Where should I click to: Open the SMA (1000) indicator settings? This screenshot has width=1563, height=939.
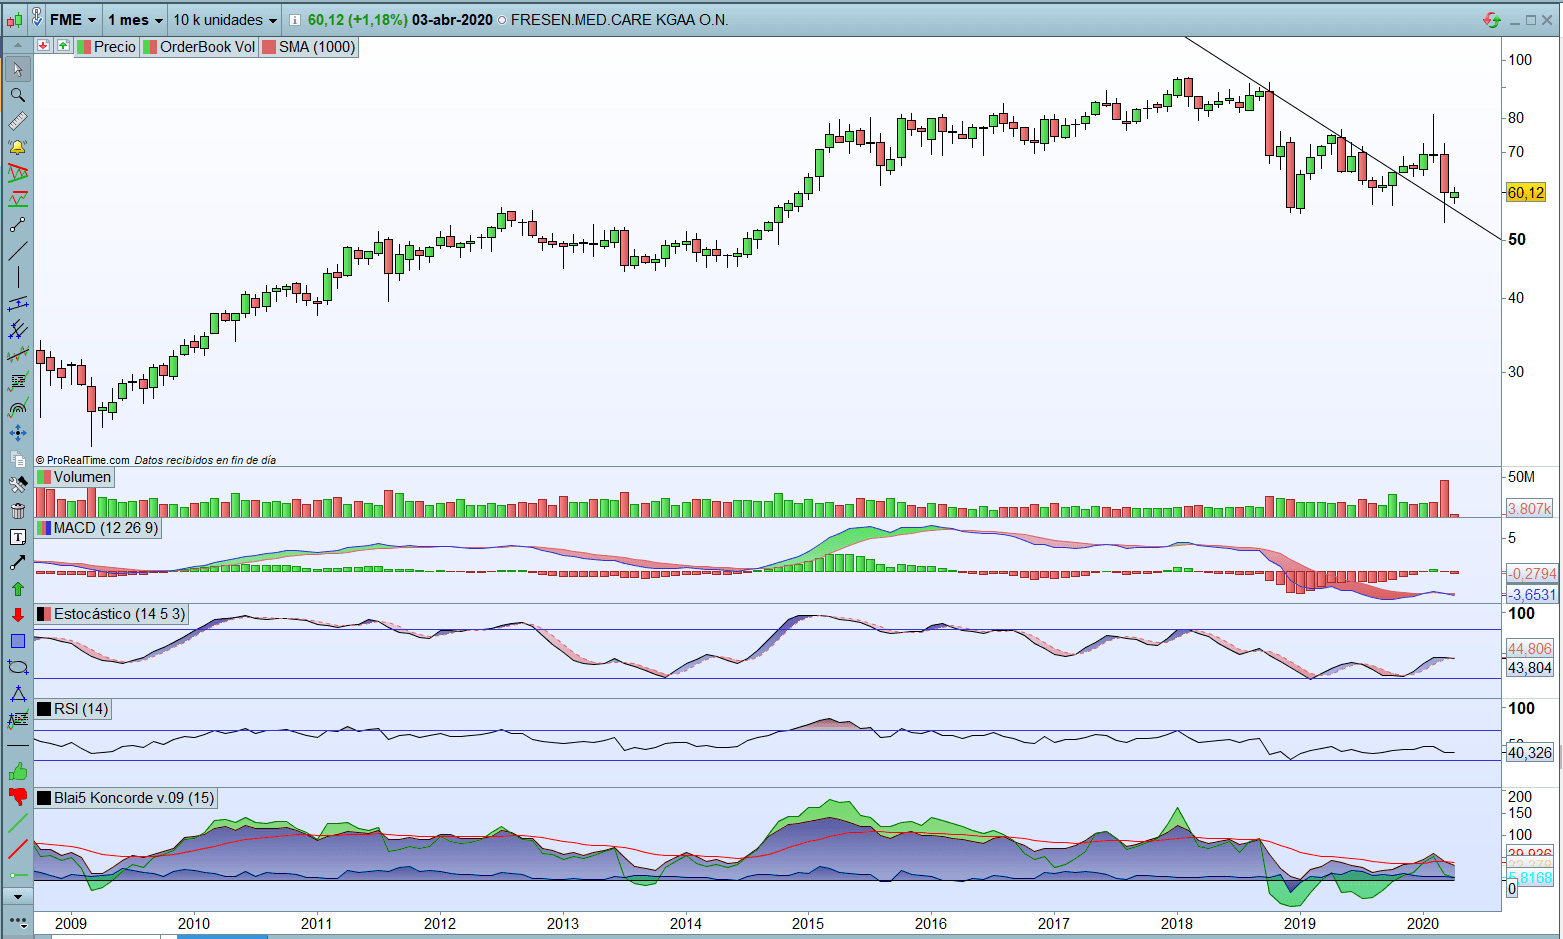tap(309, 47)
